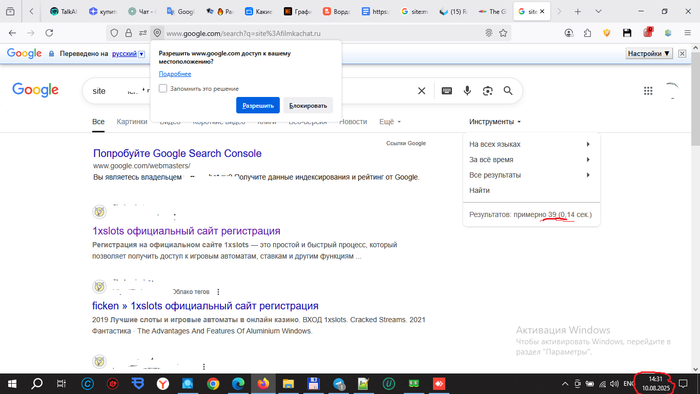Open the Ещё more search types dropdown

pos(390,122)
